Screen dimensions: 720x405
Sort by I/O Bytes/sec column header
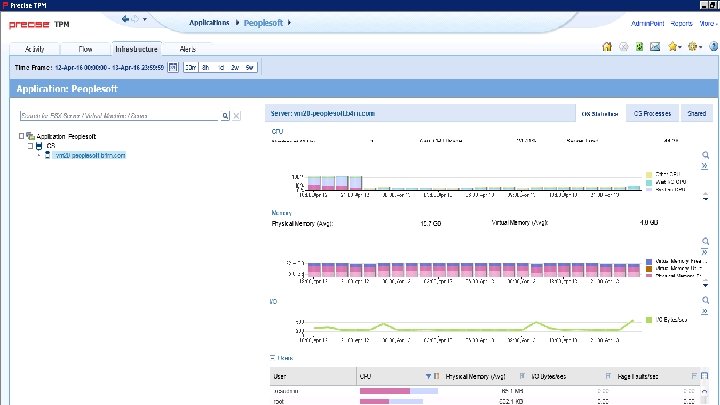(549, 376)
